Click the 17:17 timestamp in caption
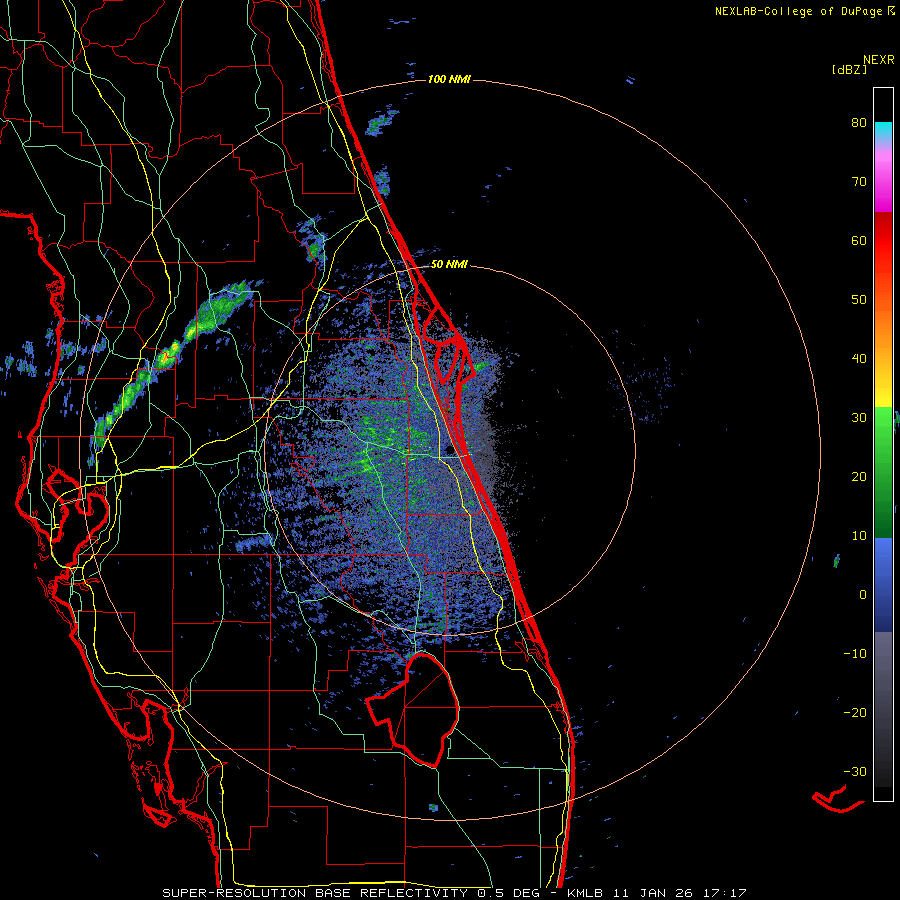Viewport: 900px width, 900px height. pyautogui.click(x=723, y=893)
